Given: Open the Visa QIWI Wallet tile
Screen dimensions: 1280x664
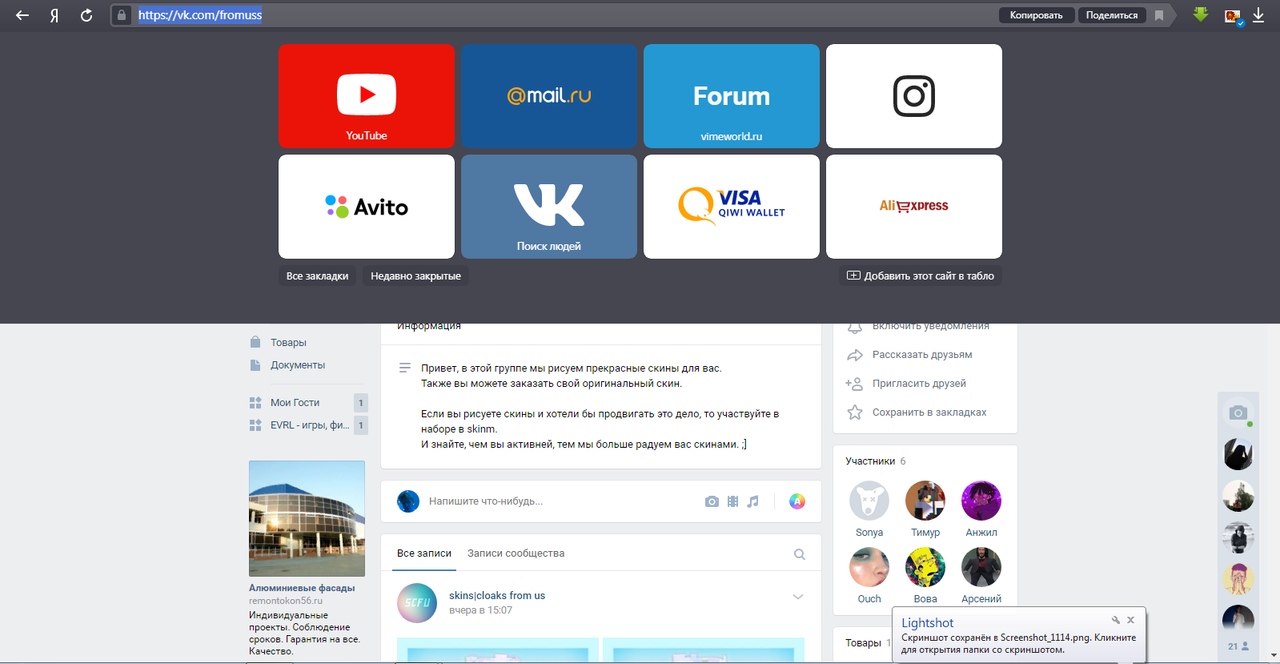Looking at the screenshot, I should [x=731, y=206].
